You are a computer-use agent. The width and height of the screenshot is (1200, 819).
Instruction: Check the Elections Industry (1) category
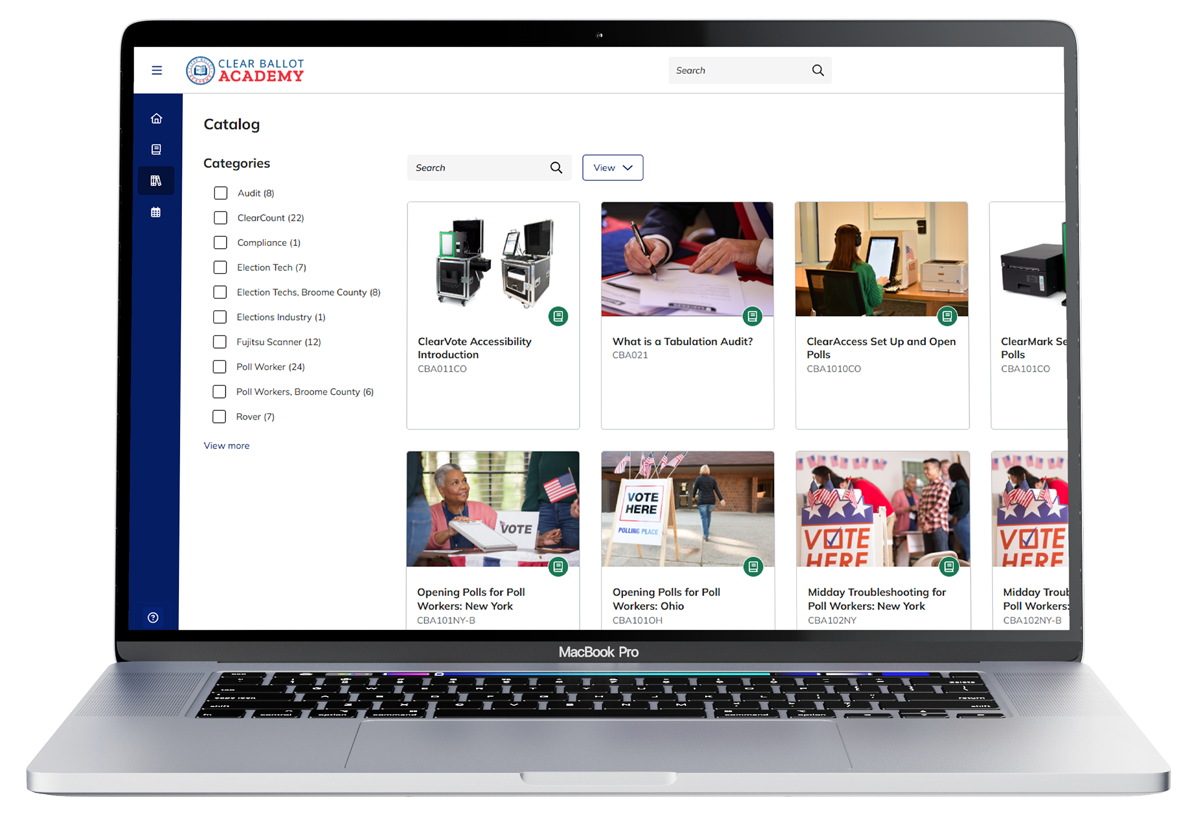220,317
